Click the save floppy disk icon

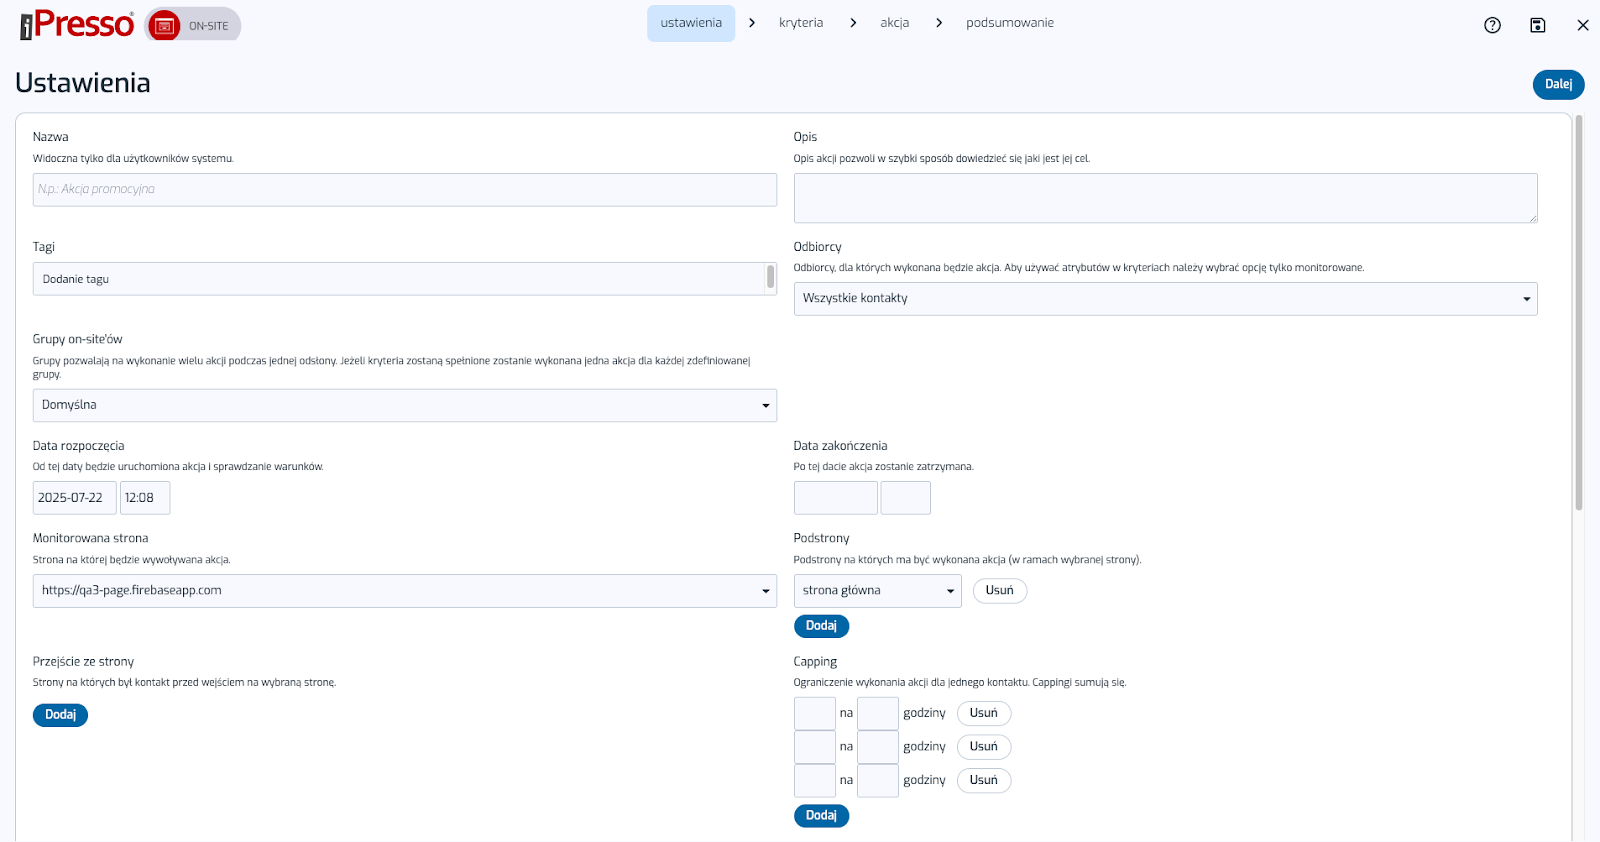pyautogui.click(x=1538, y=25)
